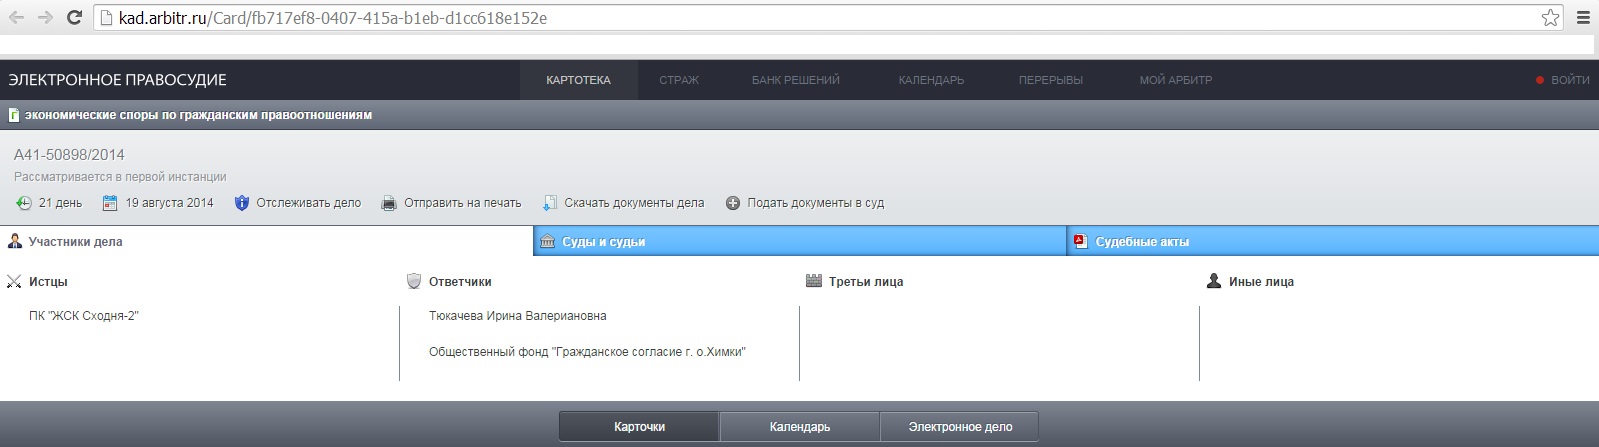Select plaintiff ПК "ЖСК Сходня-2"
Image resolution: width=1599 pixels, height=447 pixels.
point(84,316)
